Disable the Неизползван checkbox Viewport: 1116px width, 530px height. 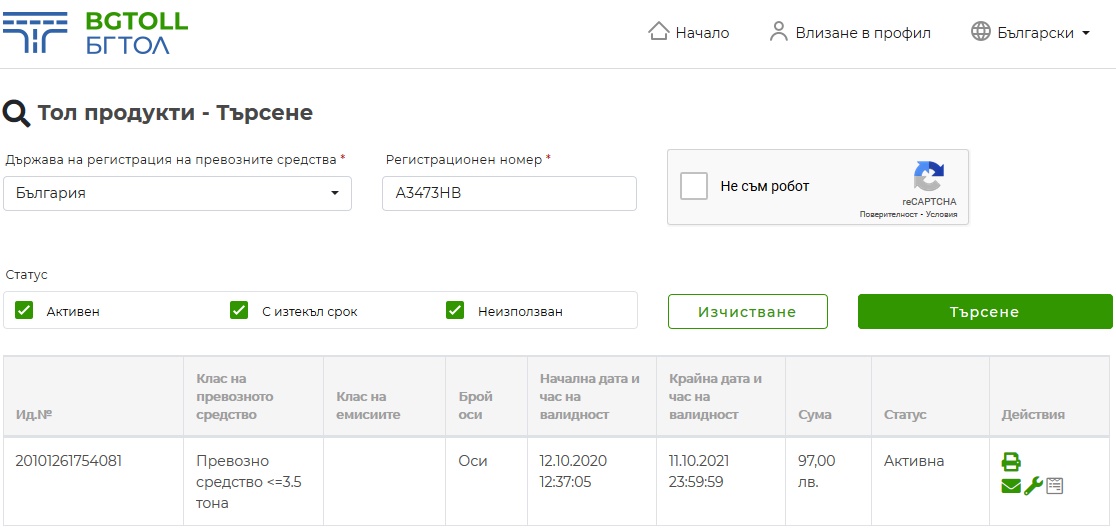tap(455, 311)
